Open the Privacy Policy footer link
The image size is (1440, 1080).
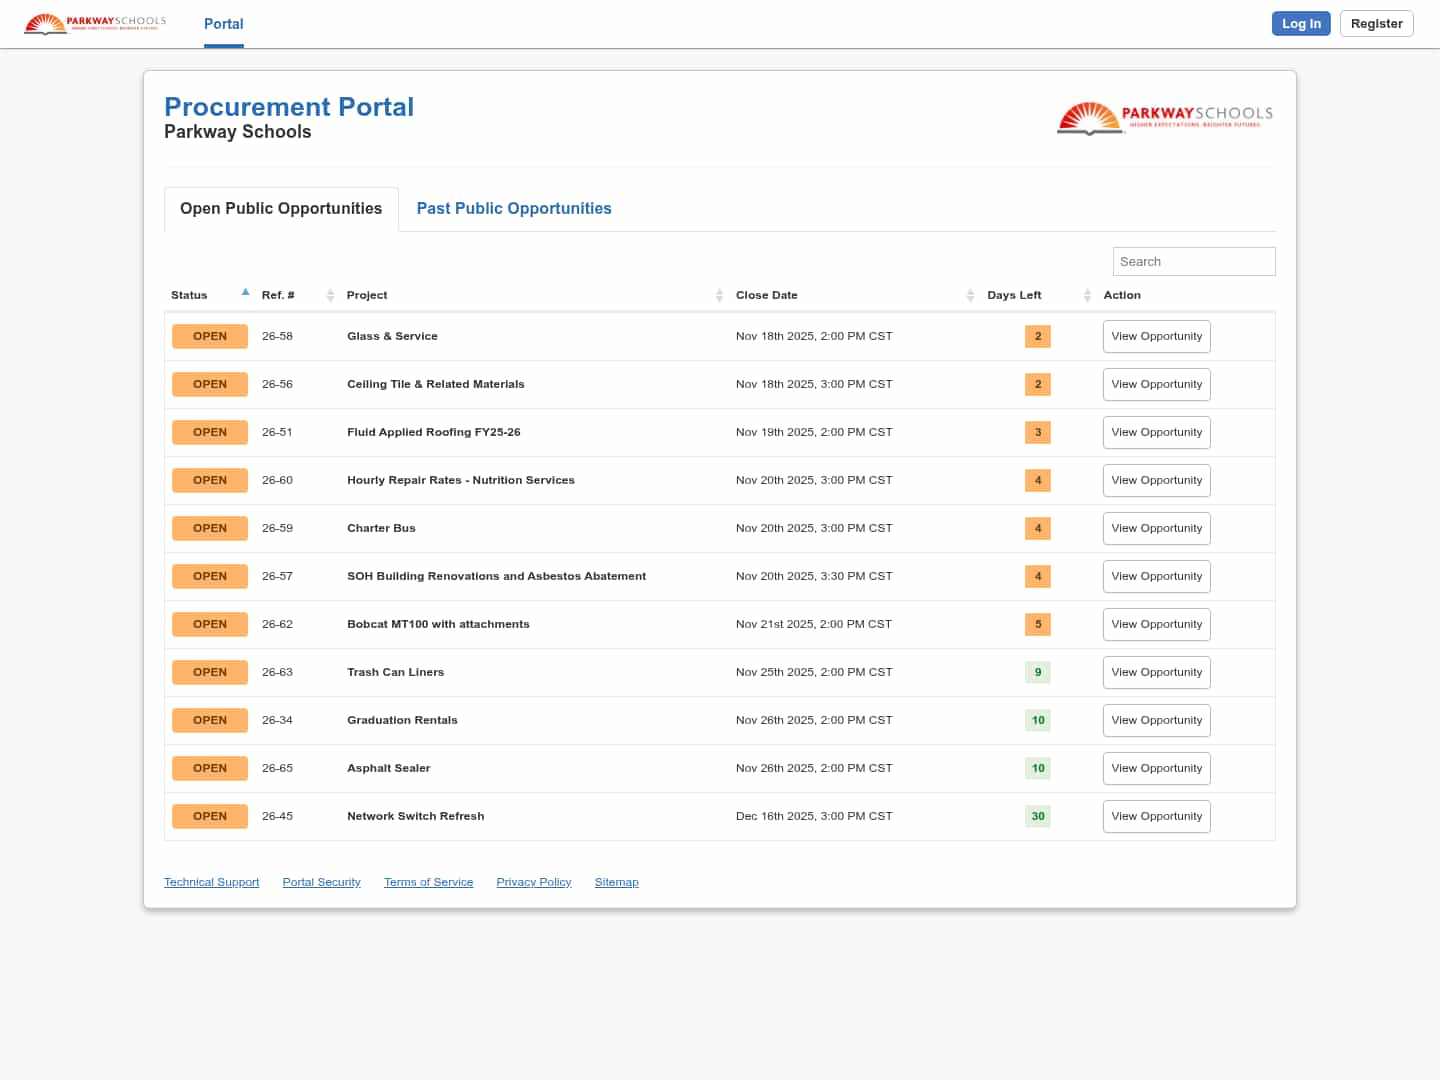pos(533,882)
